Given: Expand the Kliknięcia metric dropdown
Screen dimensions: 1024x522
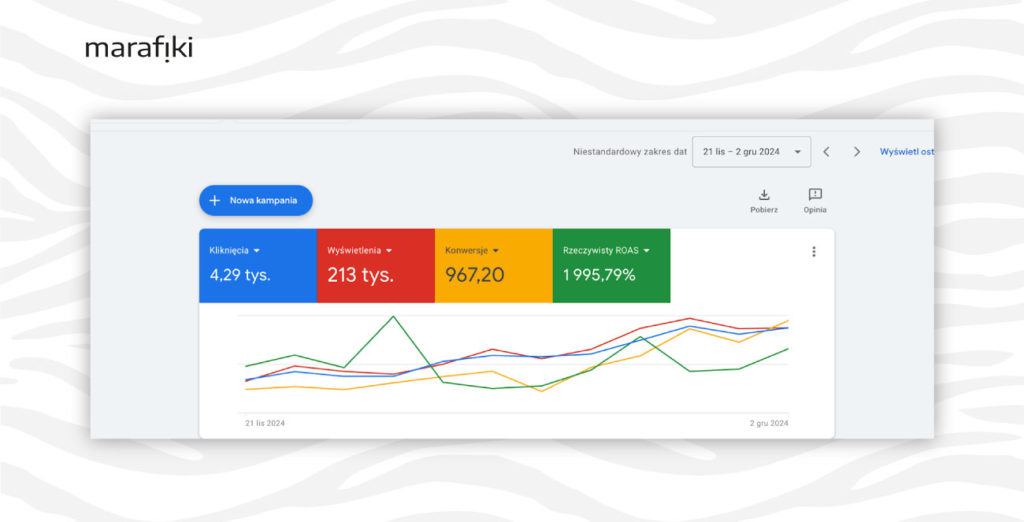Looking at the screenshot, I should coord(257,251).
